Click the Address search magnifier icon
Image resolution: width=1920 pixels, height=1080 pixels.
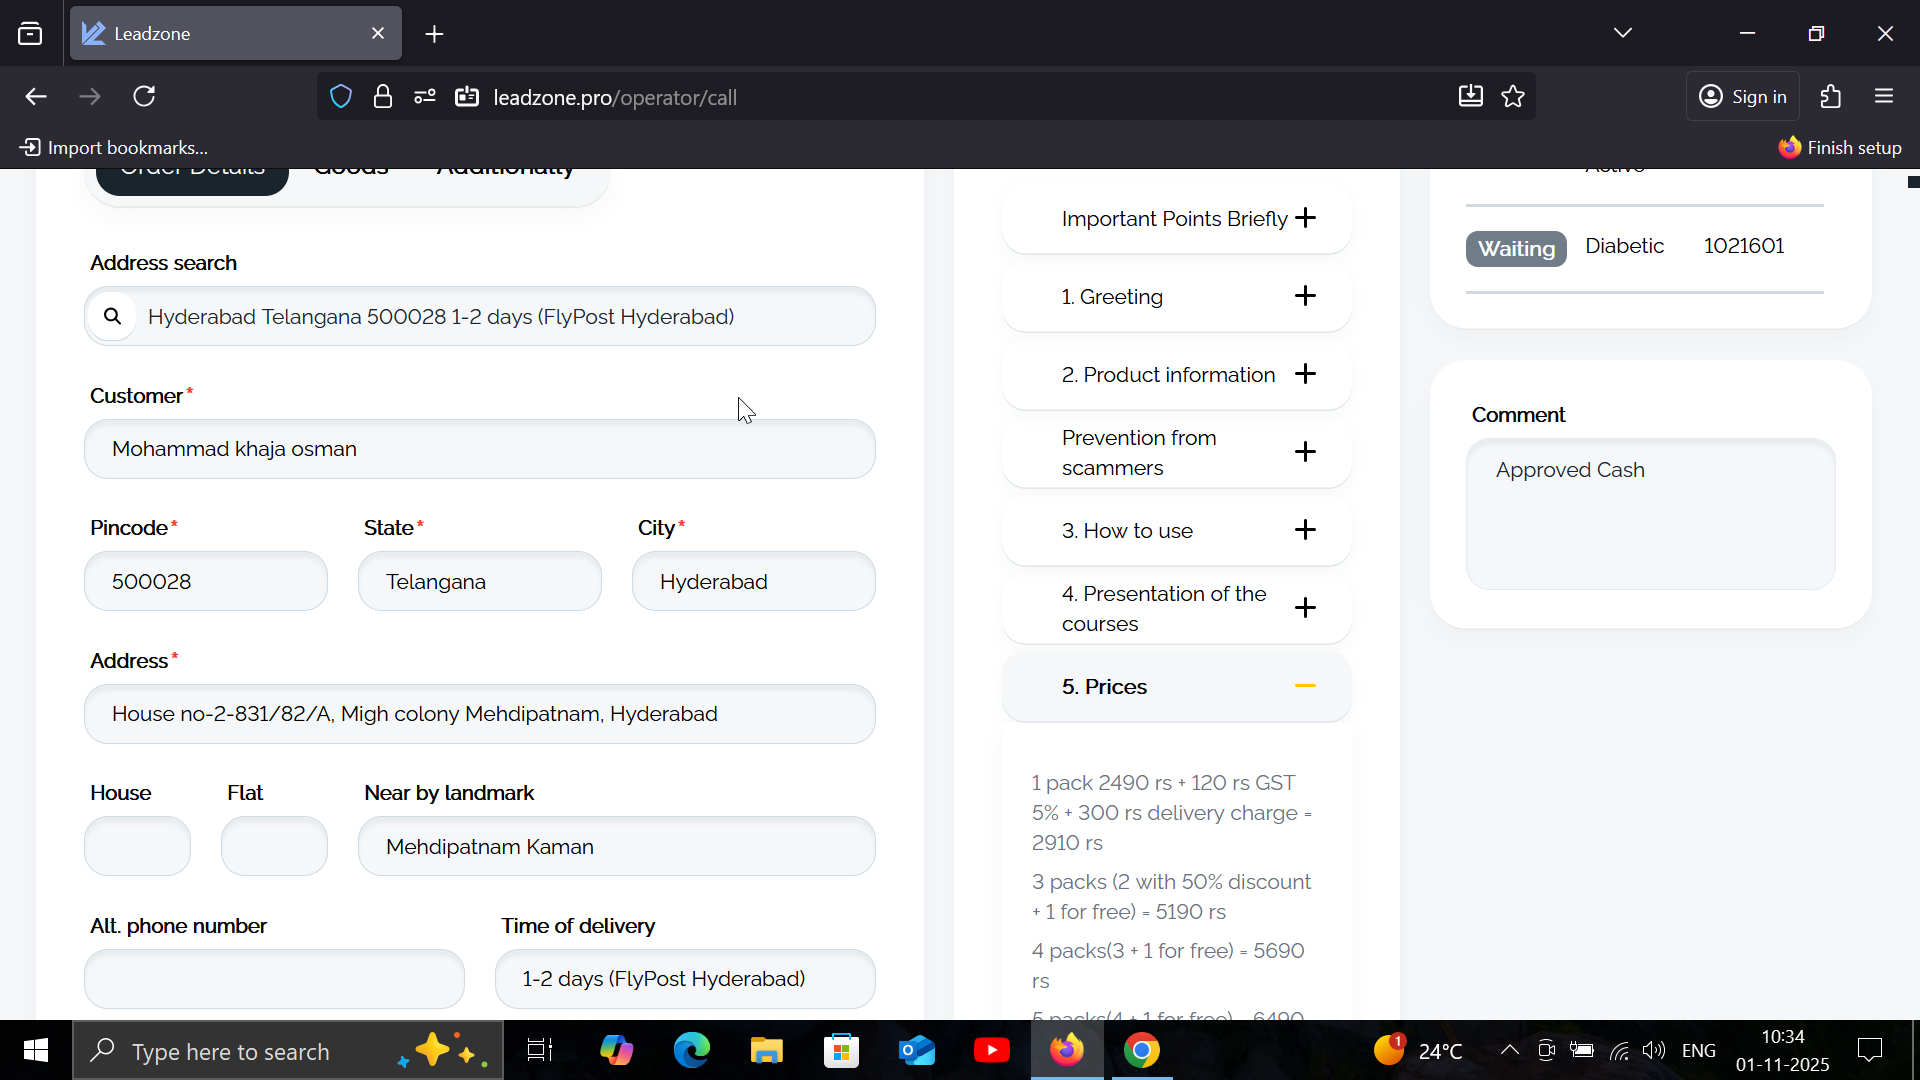coord(112,316)
